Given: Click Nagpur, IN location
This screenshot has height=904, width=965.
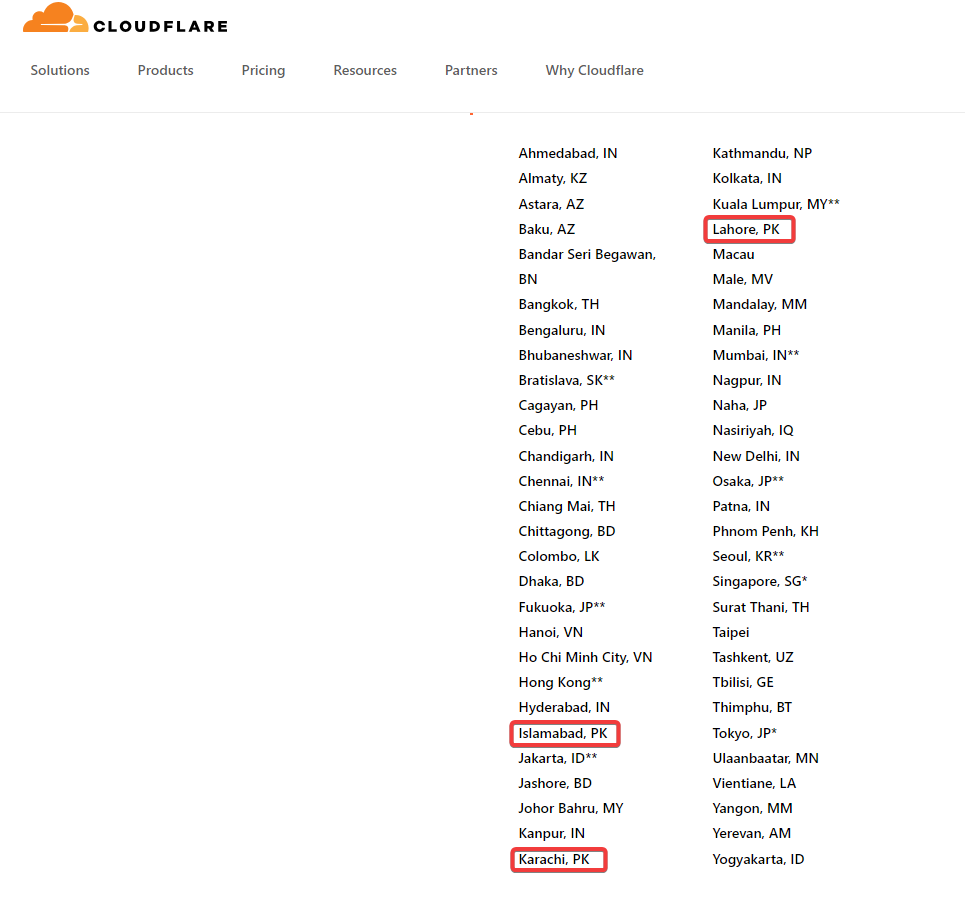Looking at the screenshot, I should tap(747, 380).
